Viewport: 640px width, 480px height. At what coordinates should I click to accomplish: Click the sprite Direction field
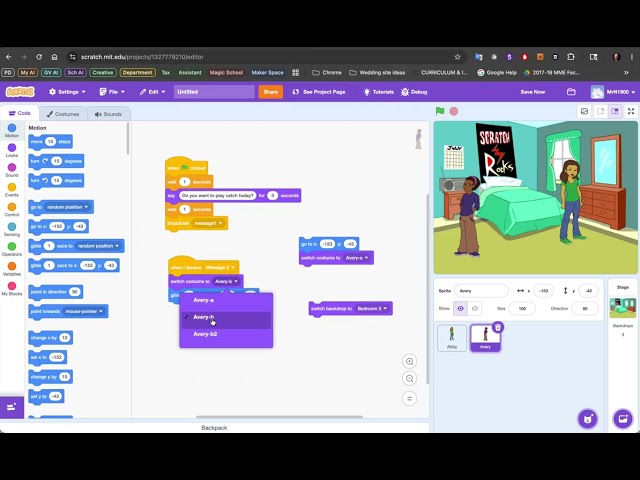tap(585, 309)
